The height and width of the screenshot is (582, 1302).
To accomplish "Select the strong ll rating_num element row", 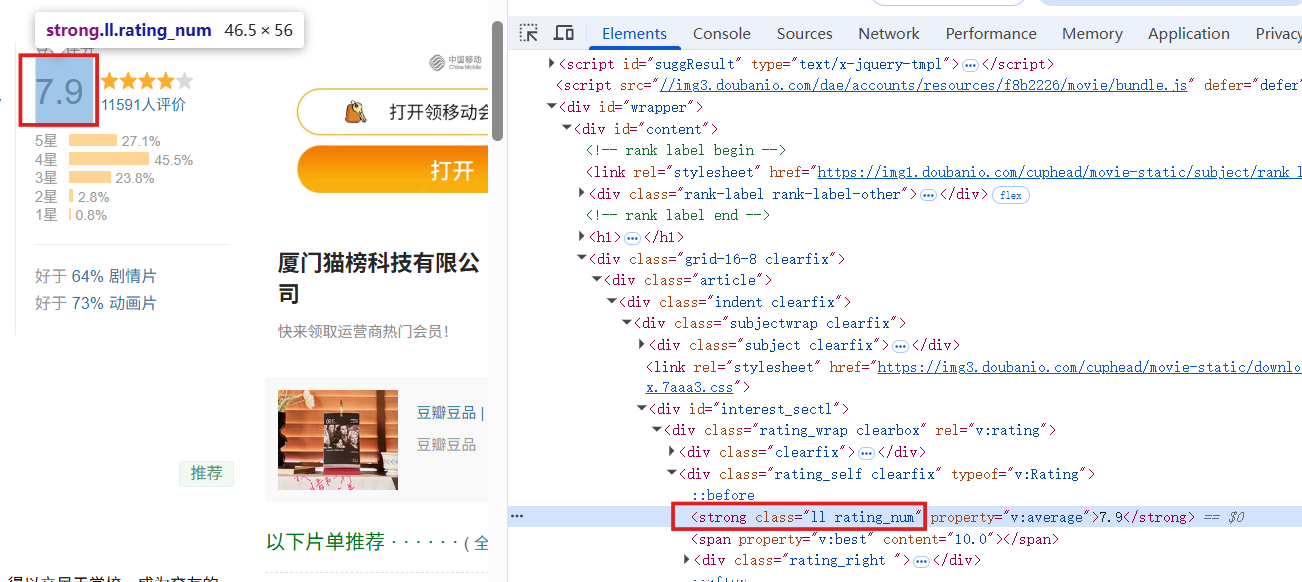I will pyautogui.click(x=905, y=517).
